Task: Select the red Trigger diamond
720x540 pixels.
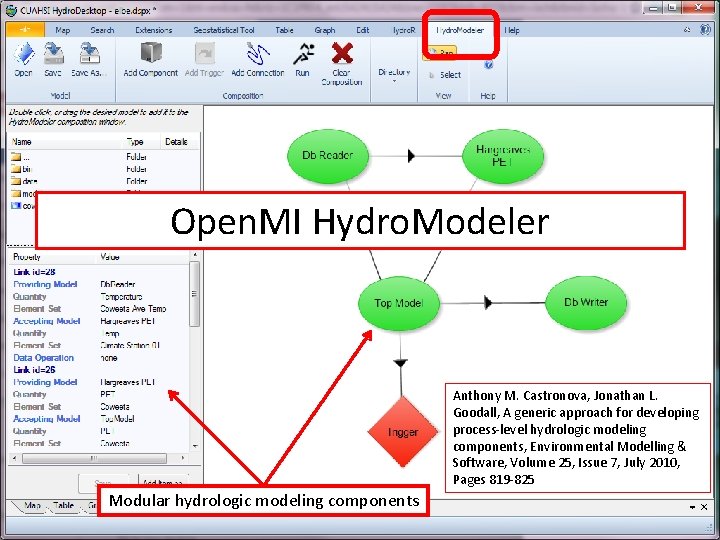Action: pyautogui.click(x=403, y=432)
